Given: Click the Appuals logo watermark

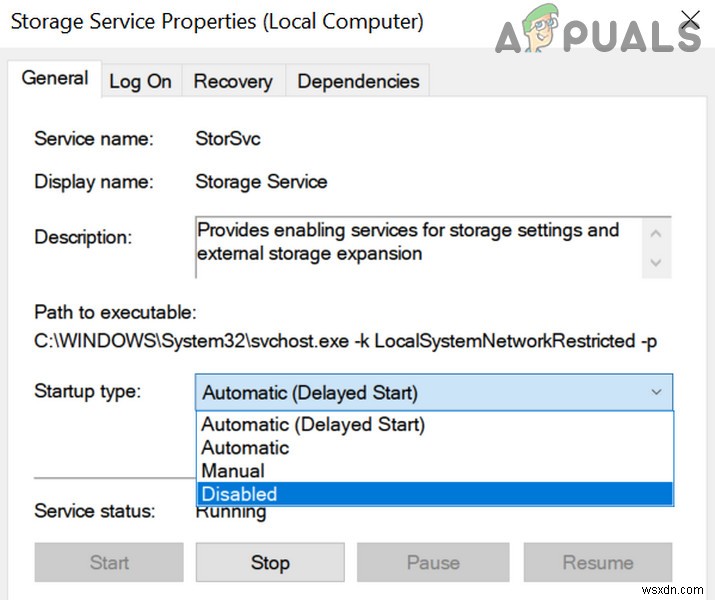Looking at the screenshot, I should click(598, 35).
